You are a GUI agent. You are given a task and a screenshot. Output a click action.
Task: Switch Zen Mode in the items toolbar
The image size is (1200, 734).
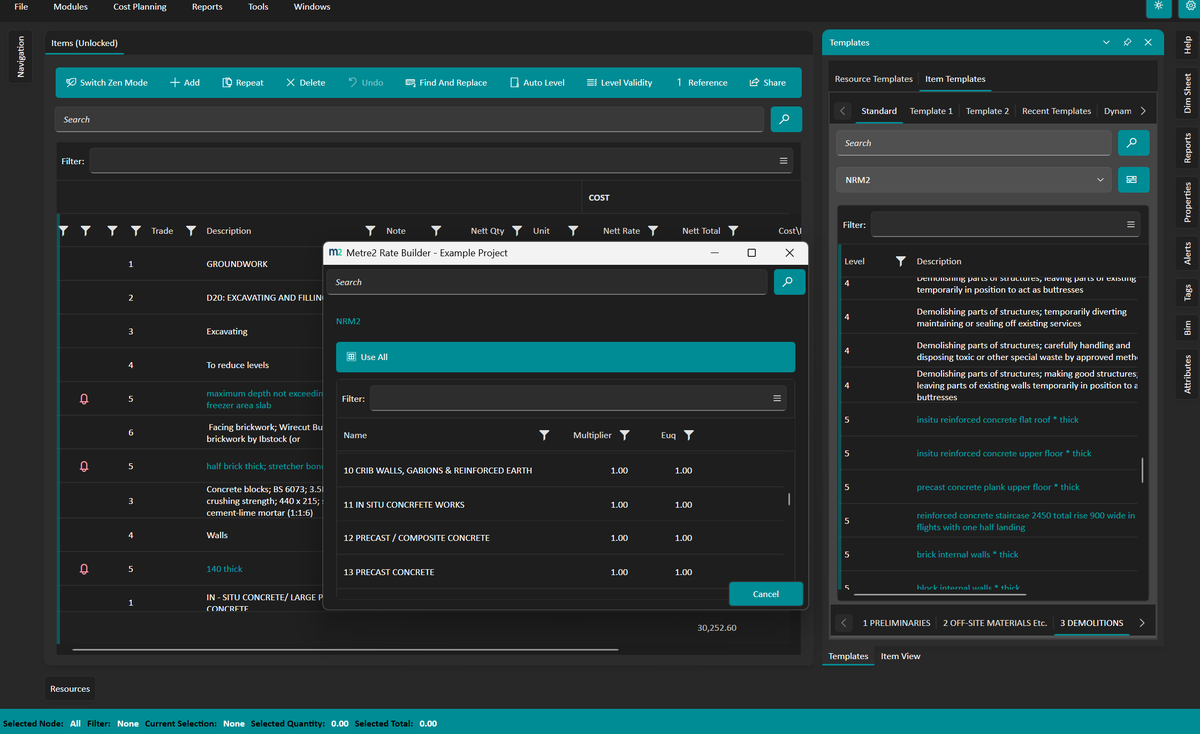point(107,83)
